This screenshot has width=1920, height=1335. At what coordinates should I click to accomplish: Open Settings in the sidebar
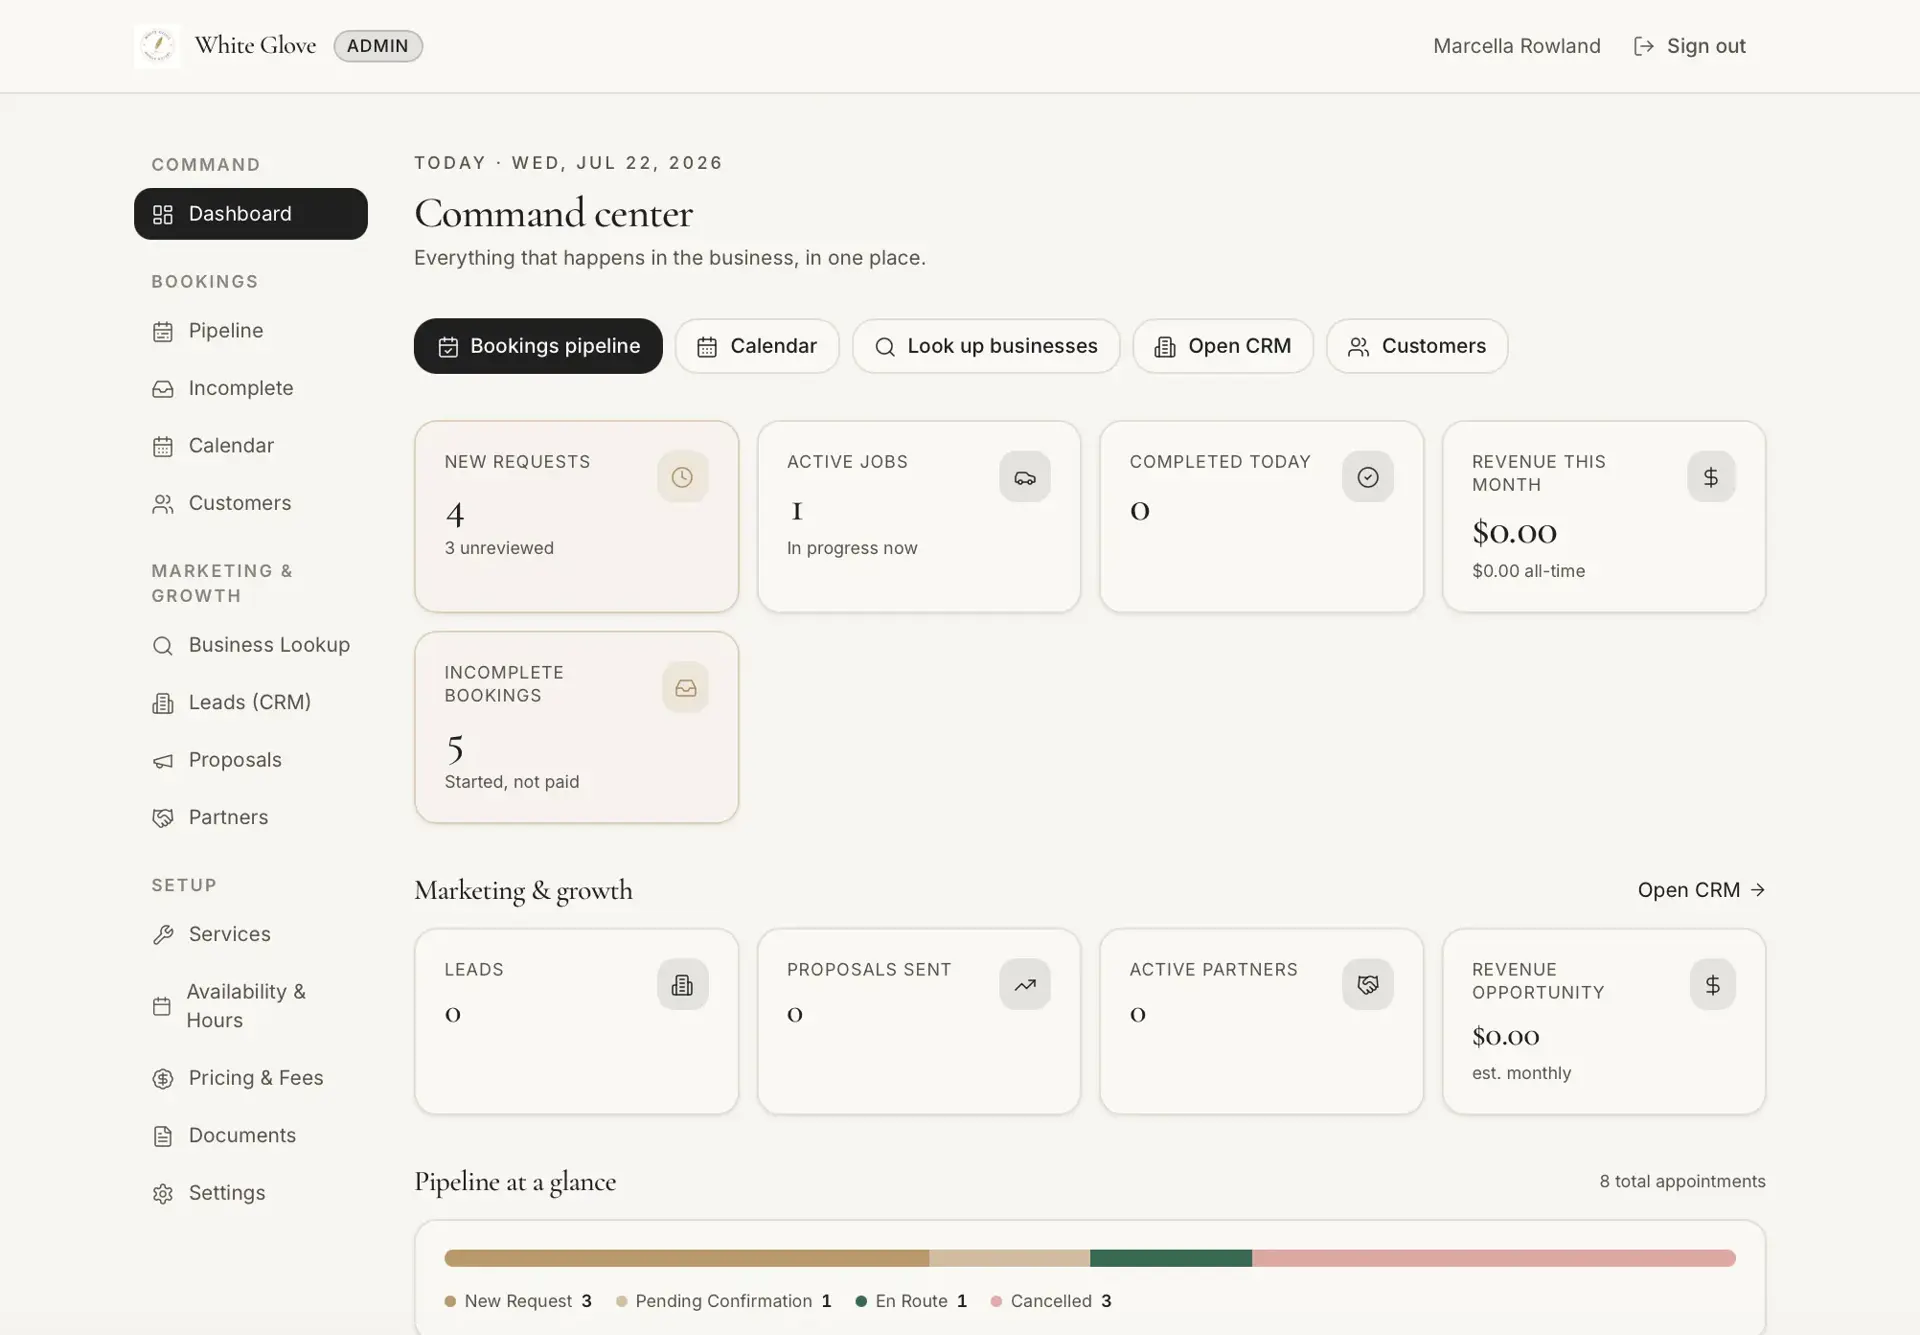(x=251, y=1193)
